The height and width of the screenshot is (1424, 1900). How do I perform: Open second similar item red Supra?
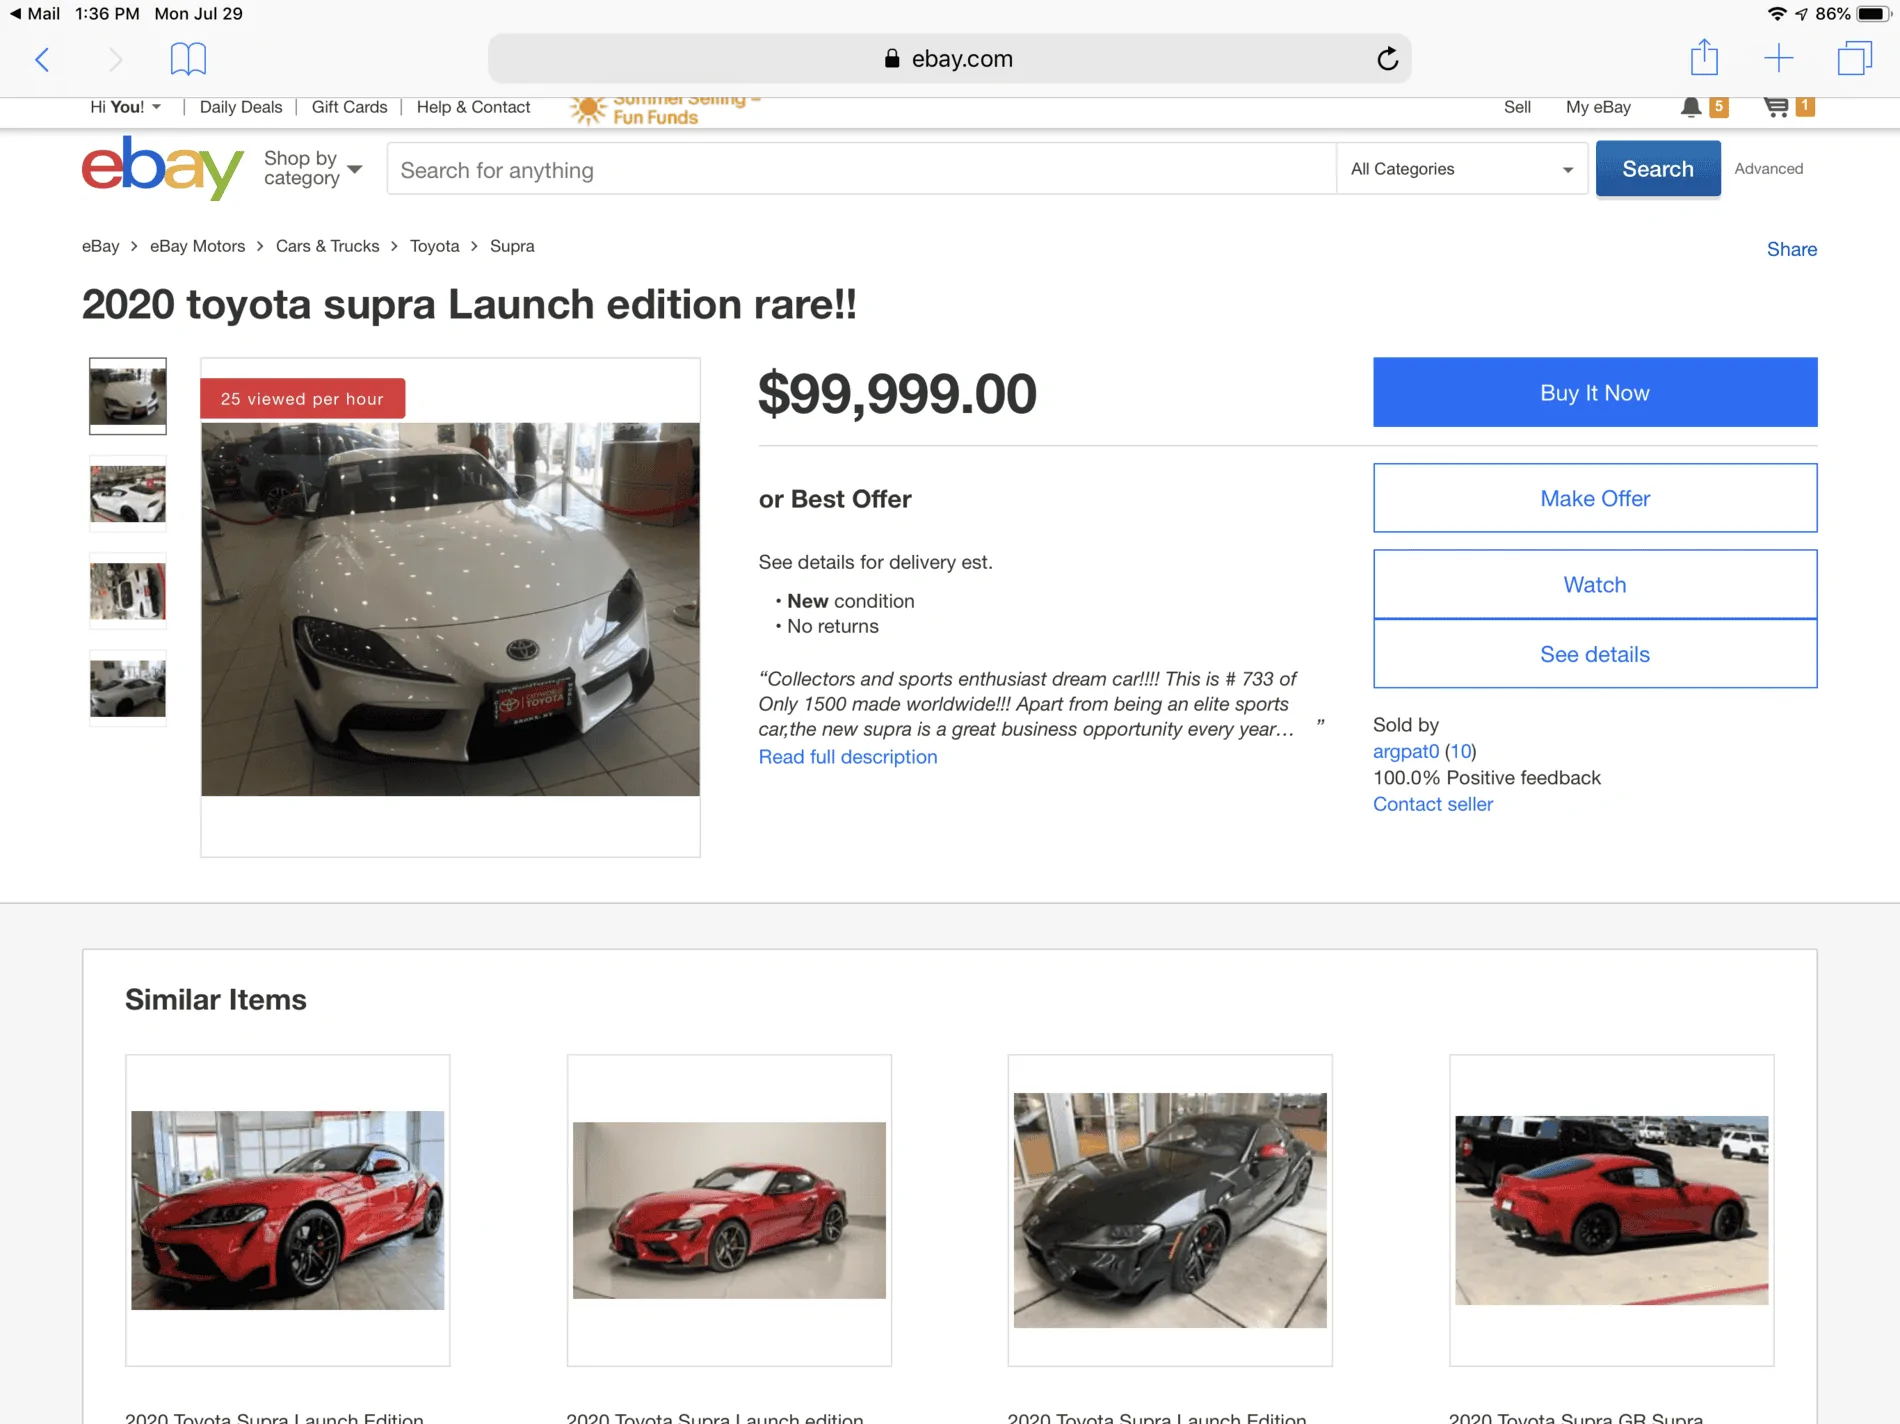[x=729, y=1210]
